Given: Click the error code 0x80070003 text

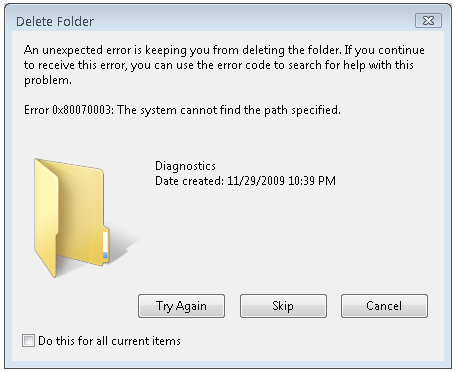Looking at the screenshot, I should coord(82,110).
